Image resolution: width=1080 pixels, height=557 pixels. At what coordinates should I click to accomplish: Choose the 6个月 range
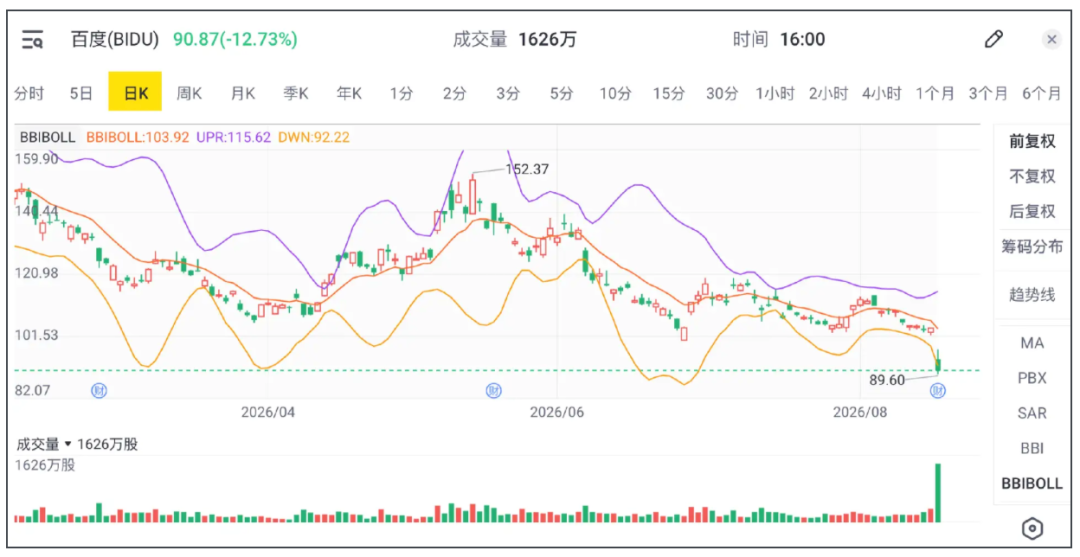coord(1041,93)
